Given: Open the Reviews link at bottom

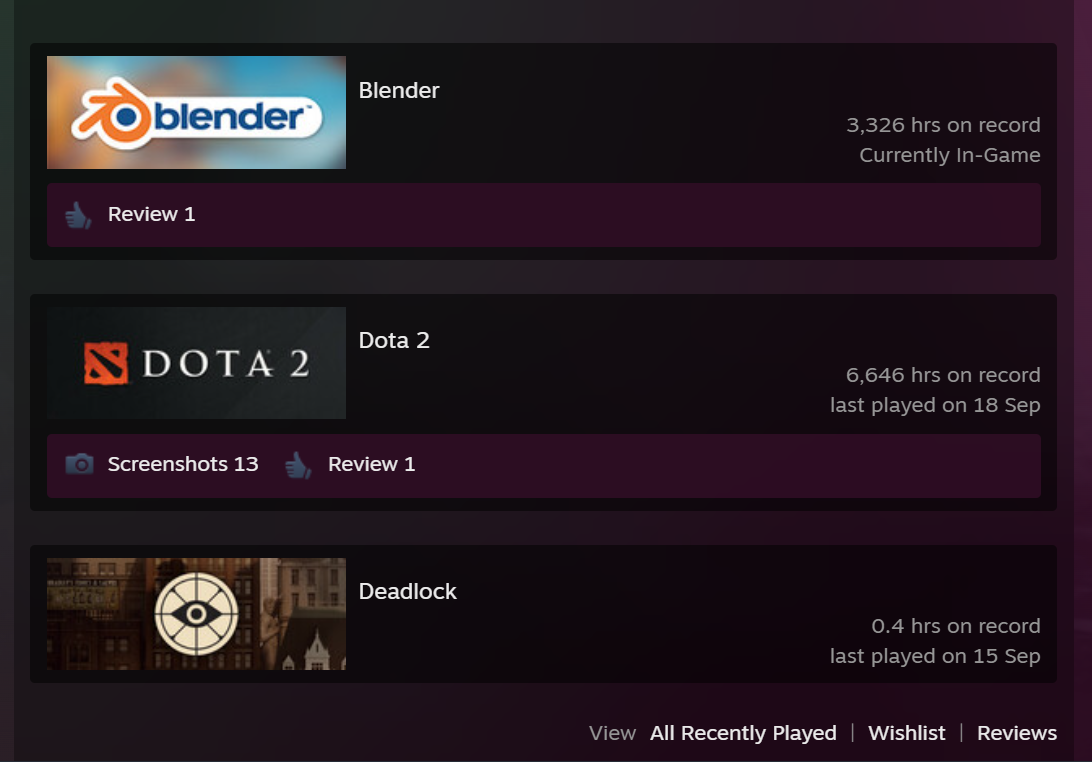Looking at the screenshot, I should click(x=1017, y=733).
